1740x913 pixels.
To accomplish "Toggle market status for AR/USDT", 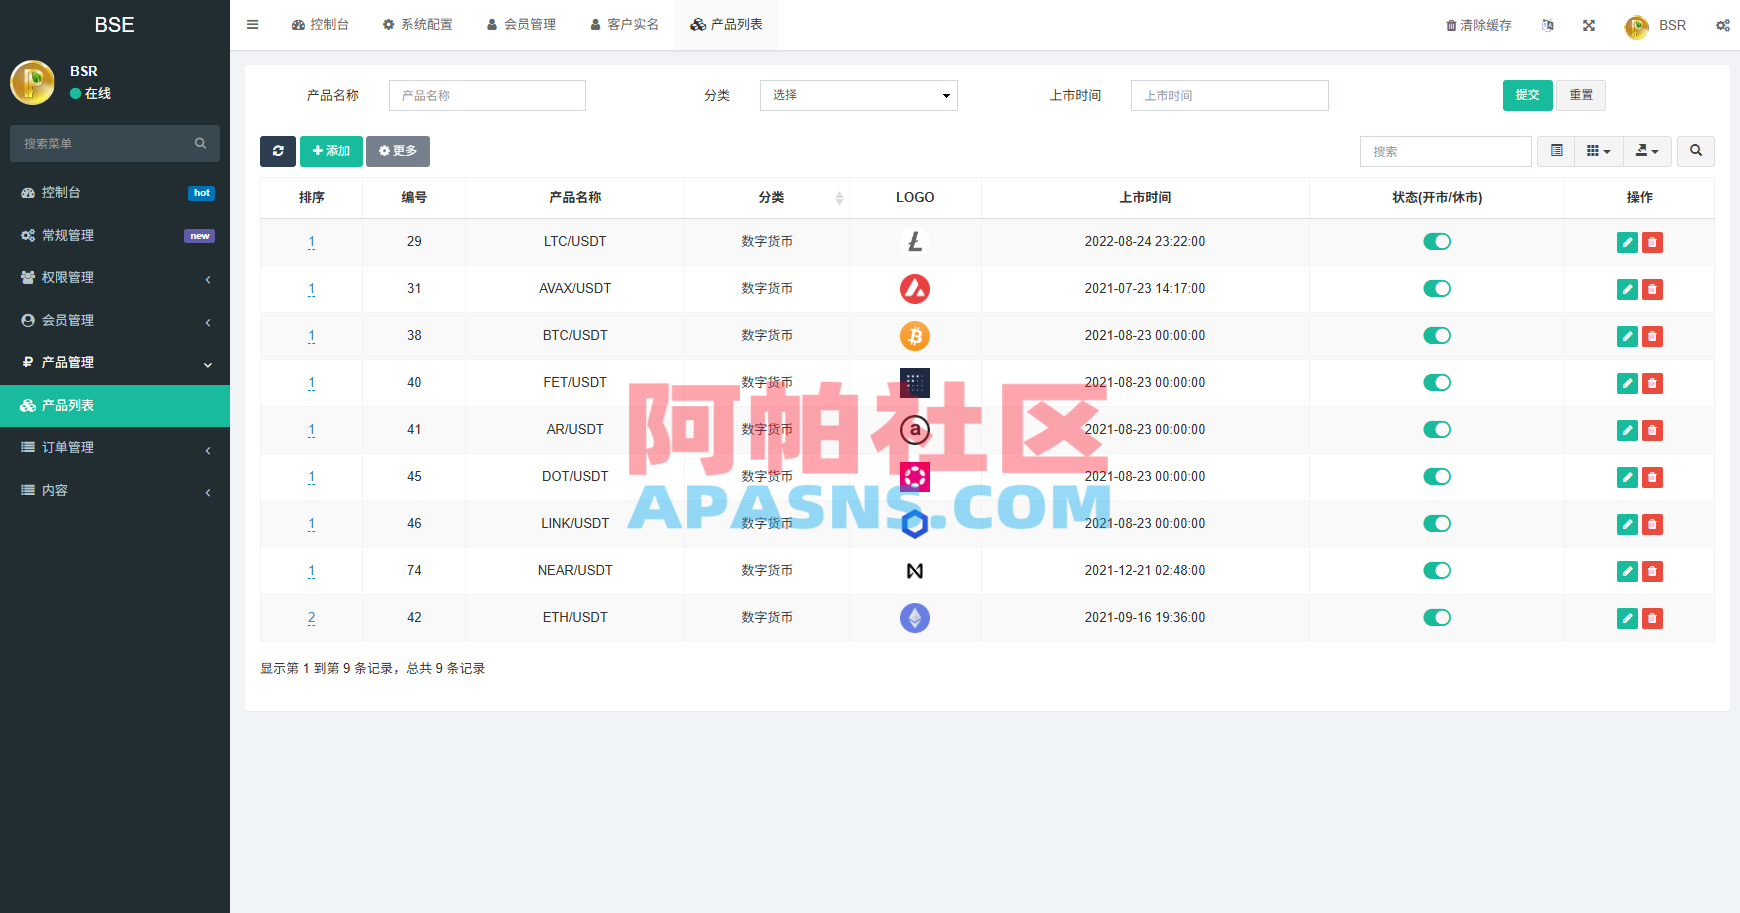I will pos(1437,430).
